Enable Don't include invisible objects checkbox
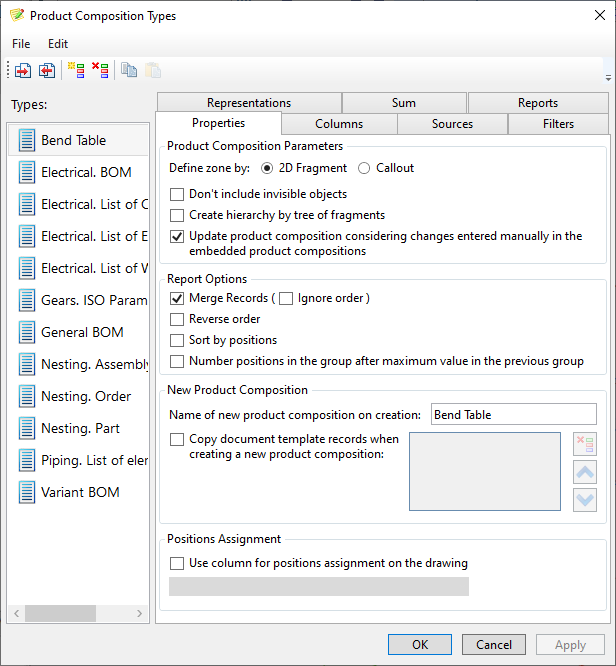Screen dimensions: 616x666 [x=177, y=194]
